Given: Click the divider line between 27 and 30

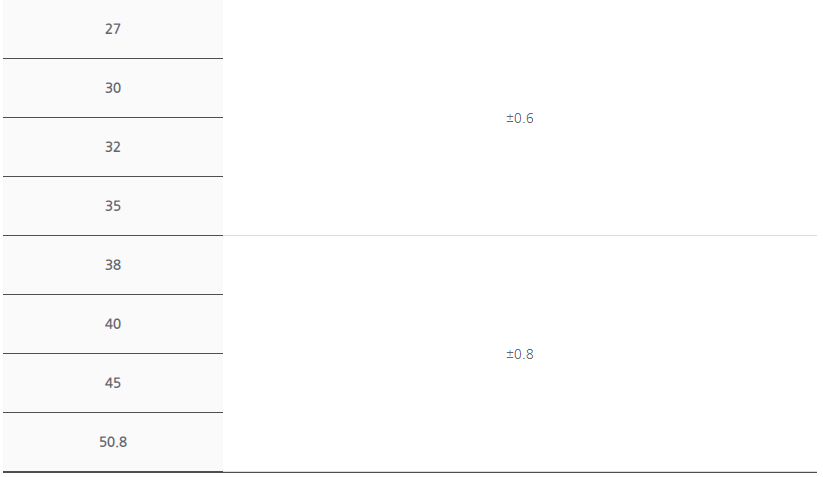Looking at the screenshot, I should click(113, 58).
